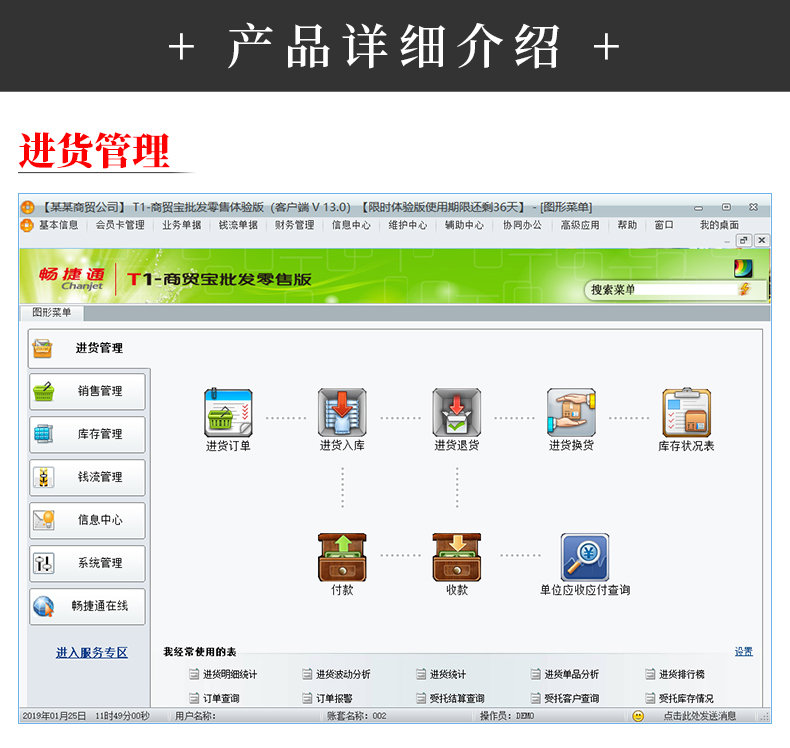Open the 进货明细统计 report
This screenshot has height=748, width=790.
click(x=229, y=675)
